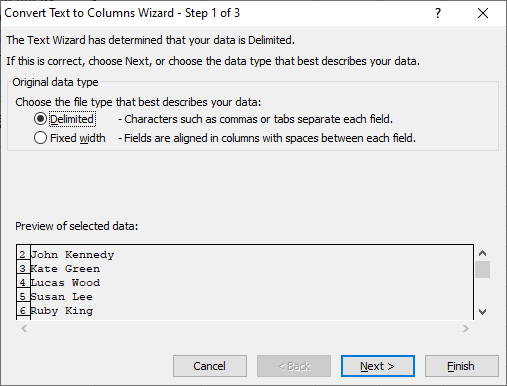Click preview horizontal scroll left arrow
The height and width of the screenshot is (386, 507).
(x=24, y=329)
